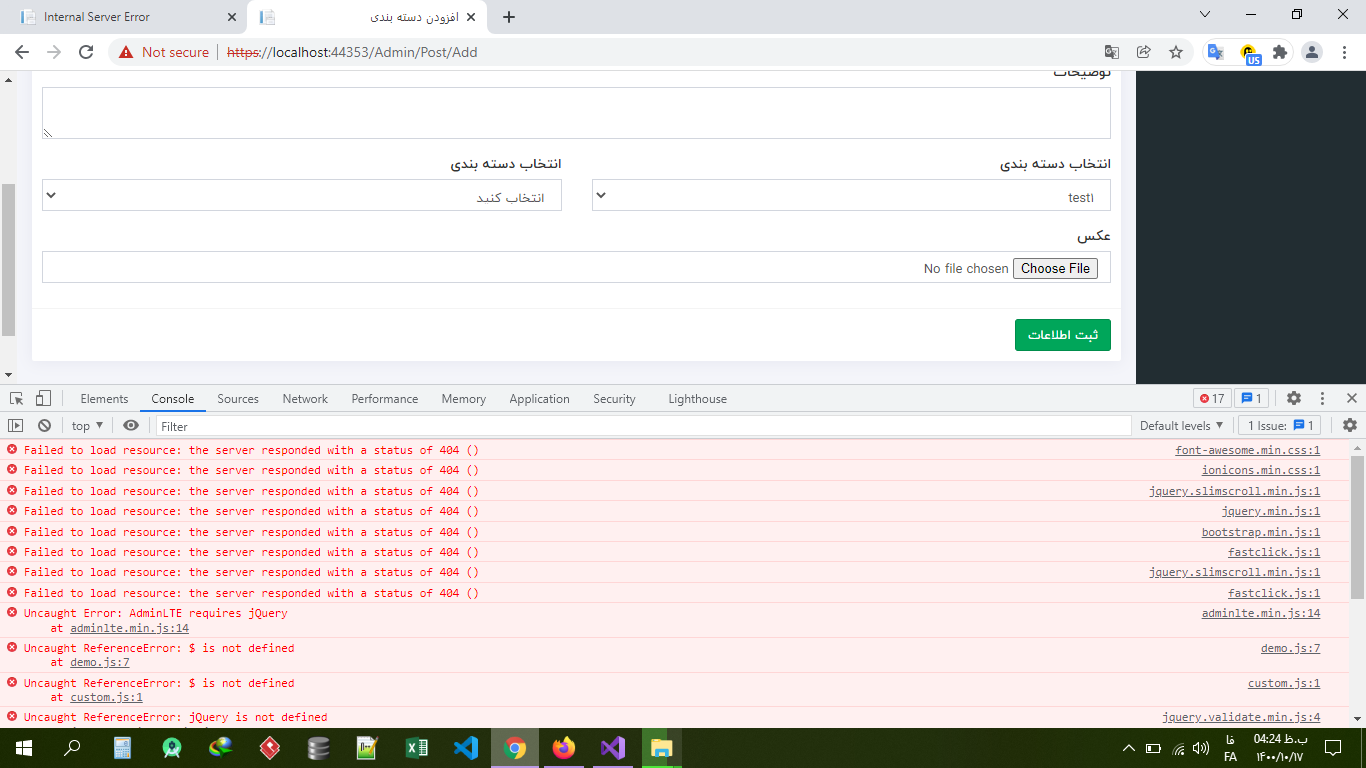
Task: Clear the console
Action: [44, 426]
